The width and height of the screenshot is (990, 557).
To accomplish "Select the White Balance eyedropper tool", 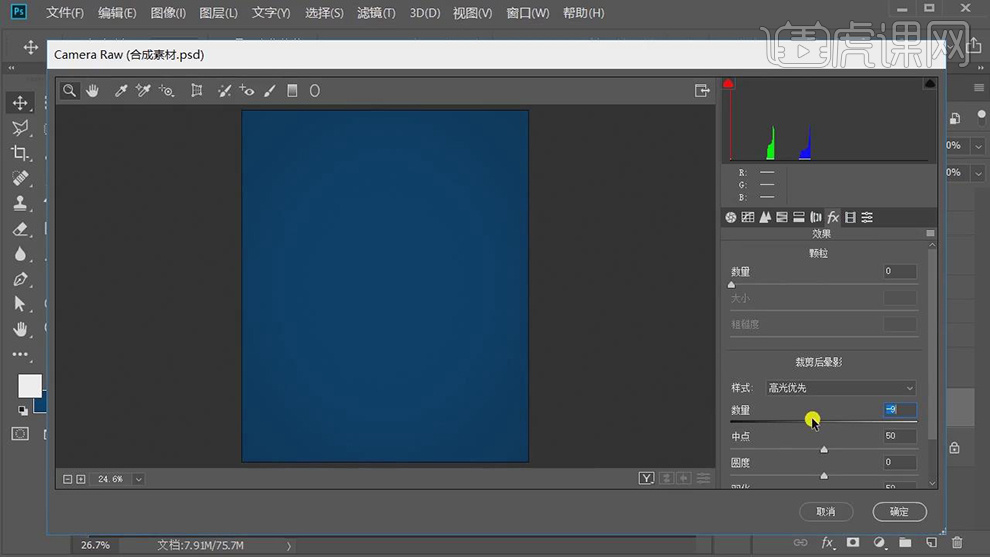I will [x=121, y=91].
